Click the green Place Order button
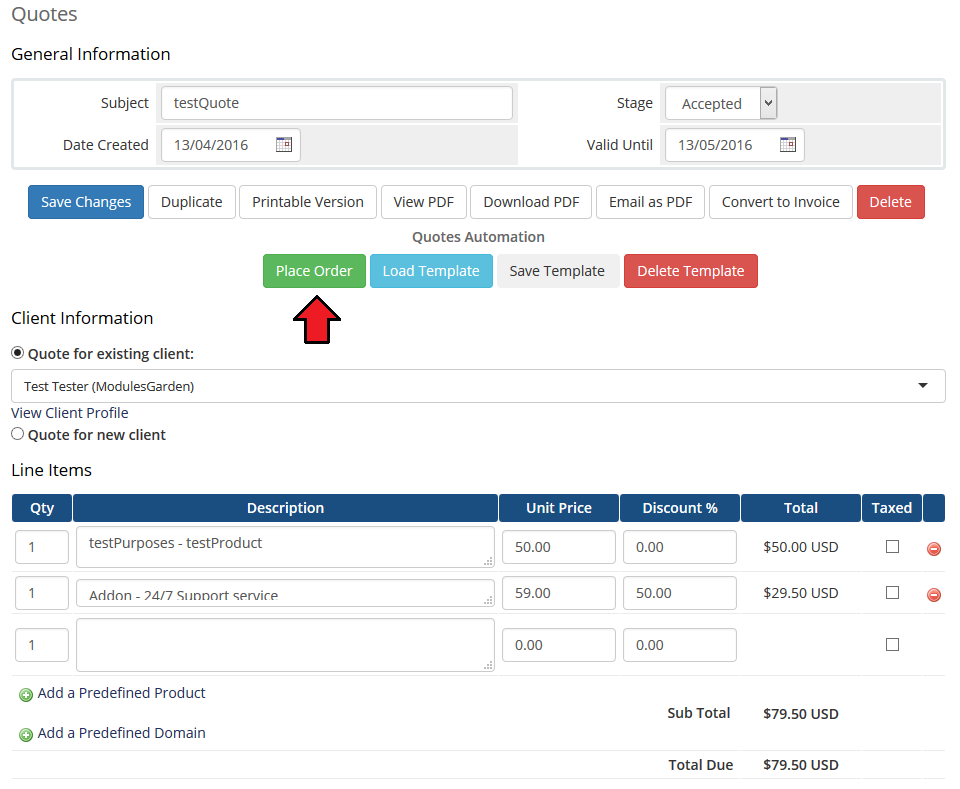The image size is (960, 789). pyautogui.click(x=314, y=271)
